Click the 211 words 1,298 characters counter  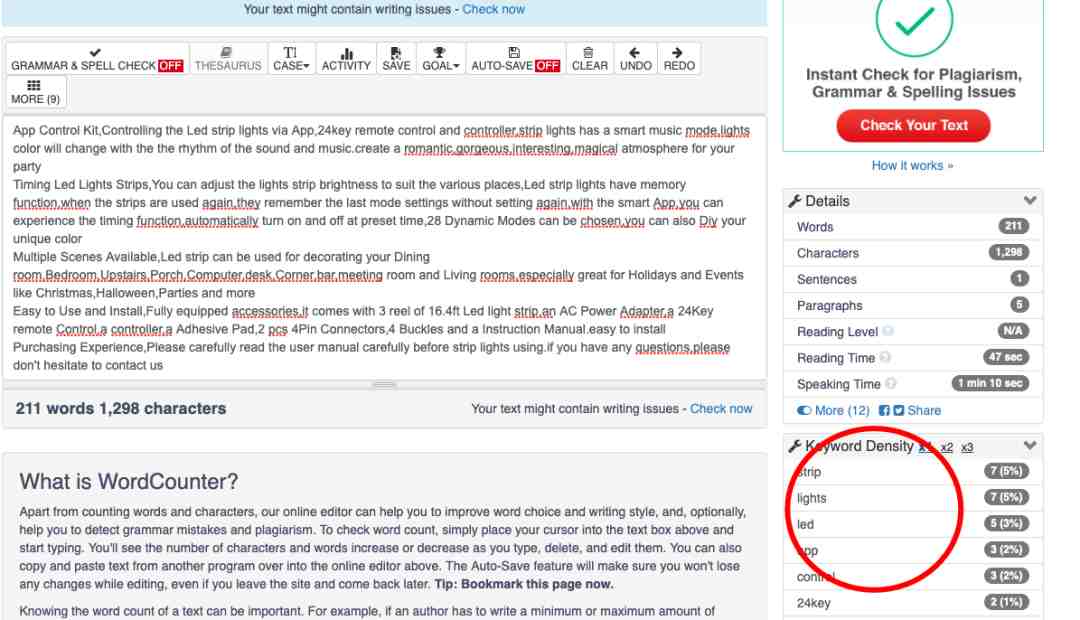(x=121, y=409)
